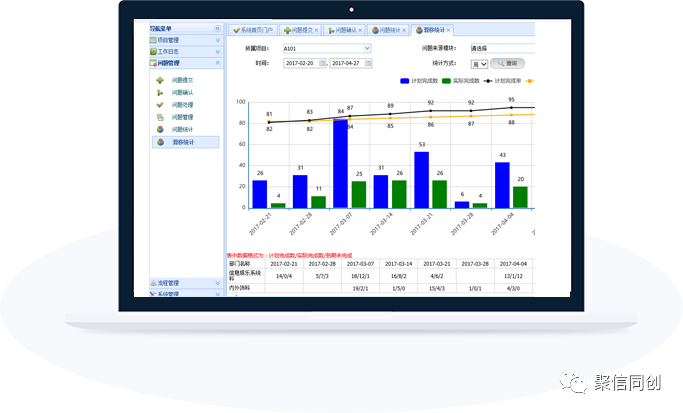Click the green checkmark 问题处理 icon
Viewport: 683px width, 413px height.
point(160,105)
